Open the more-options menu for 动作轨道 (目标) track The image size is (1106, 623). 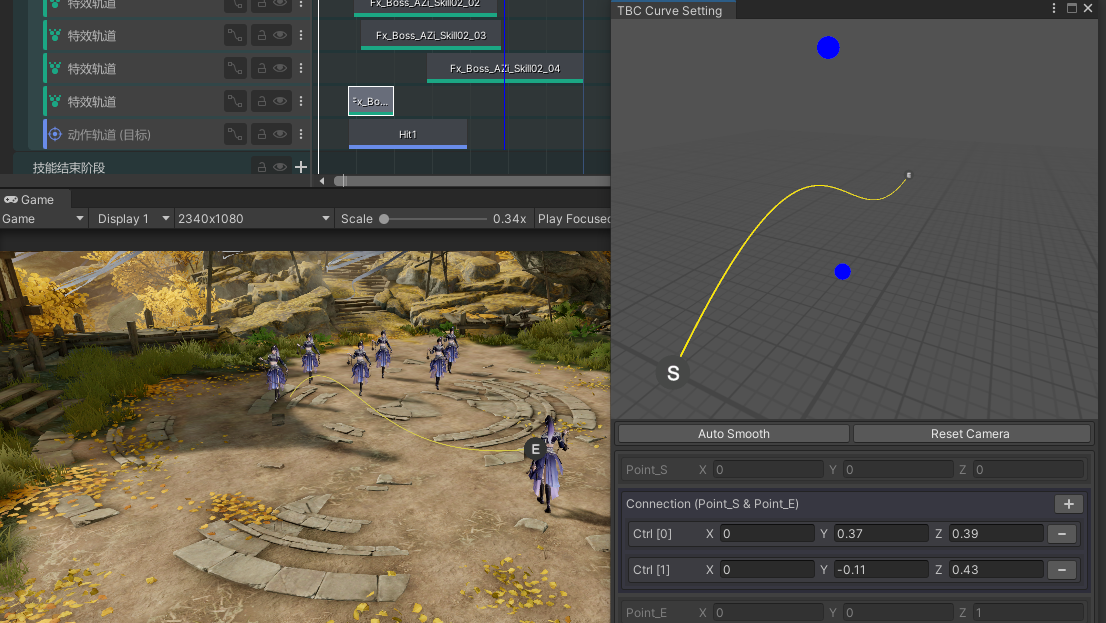[x=301, y=134]
